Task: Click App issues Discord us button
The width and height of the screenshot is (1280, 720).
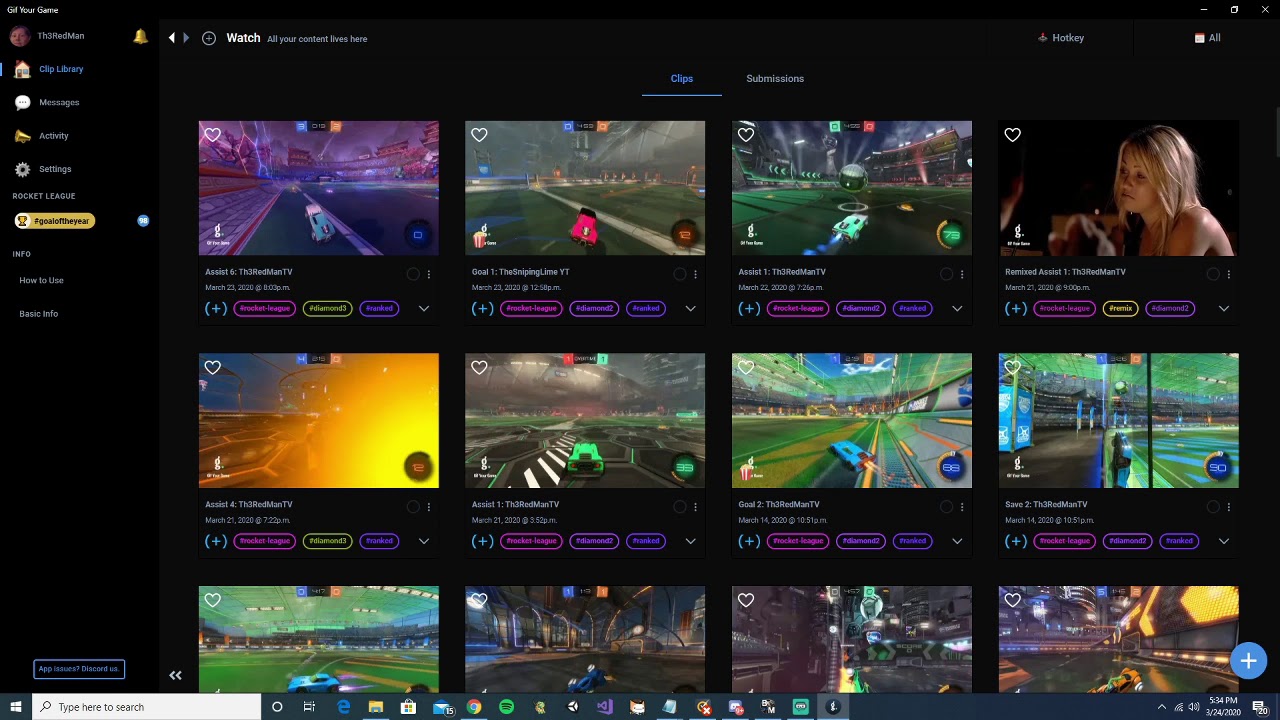Action: 79,669
